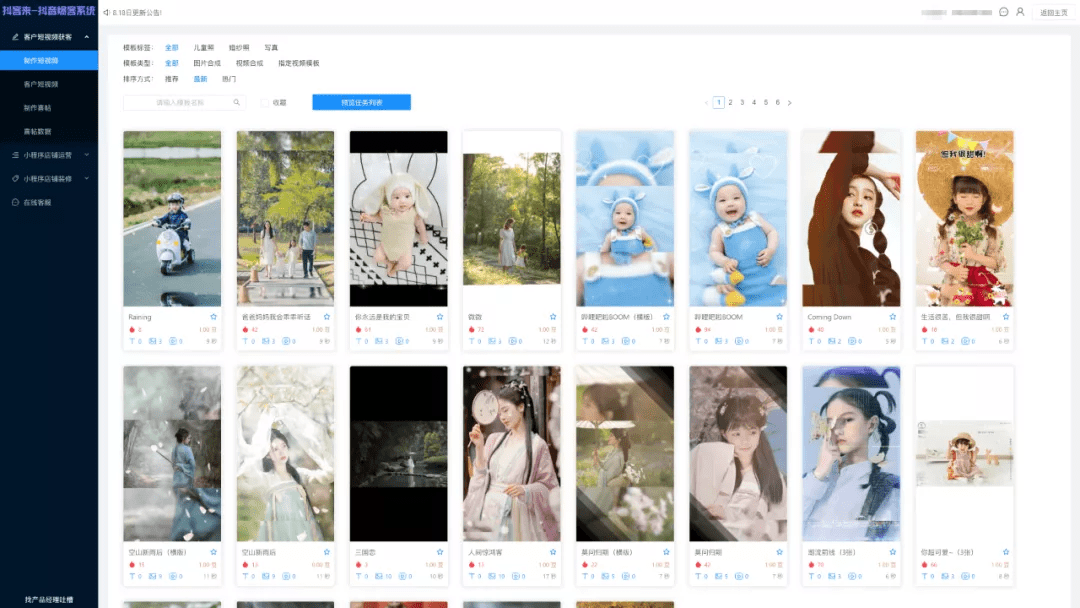This screenshot has height=608, width=1080.
Task: Expand the 小程序店铺装修 sidebar menu
Action: (x=87, y=179)
